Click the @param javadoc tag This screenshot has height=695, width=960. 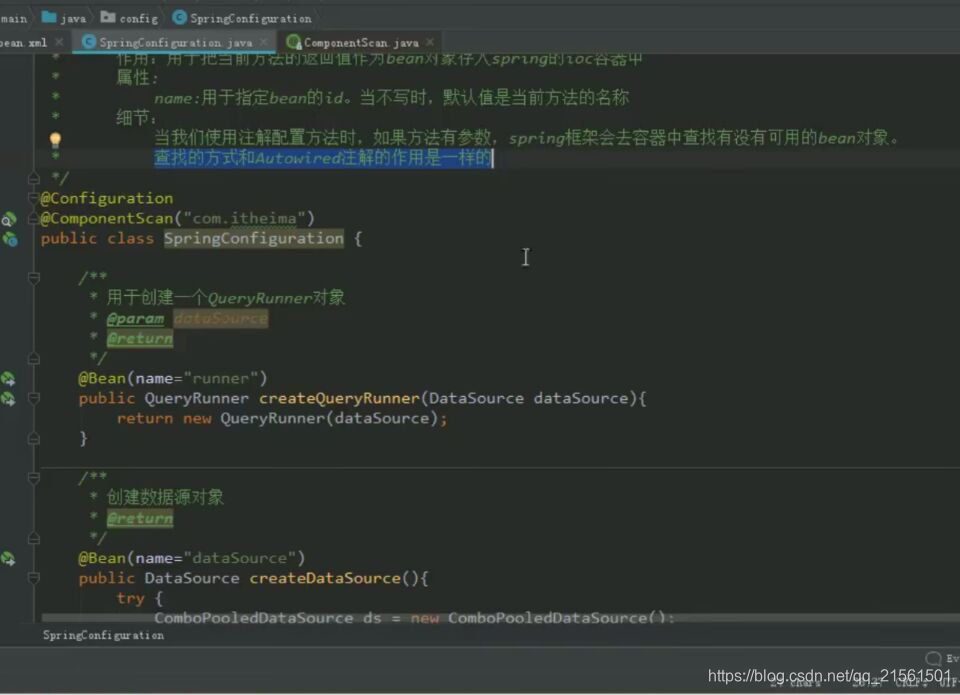[135, 319]
